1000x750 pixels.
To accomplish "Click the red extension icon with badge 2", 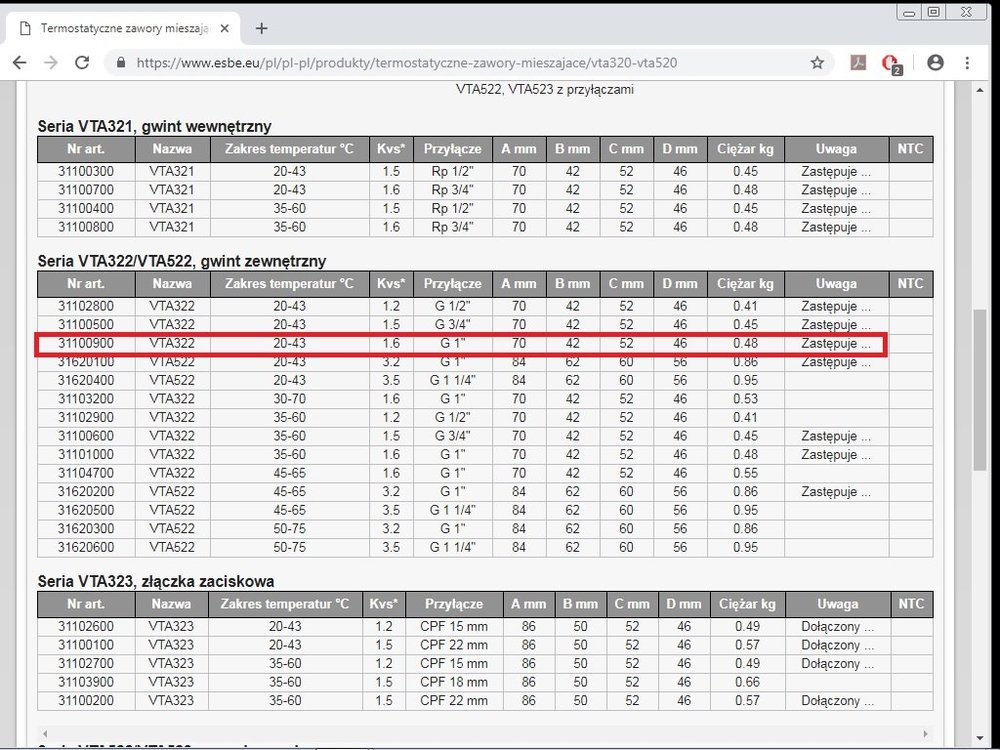I will point(889,63).
